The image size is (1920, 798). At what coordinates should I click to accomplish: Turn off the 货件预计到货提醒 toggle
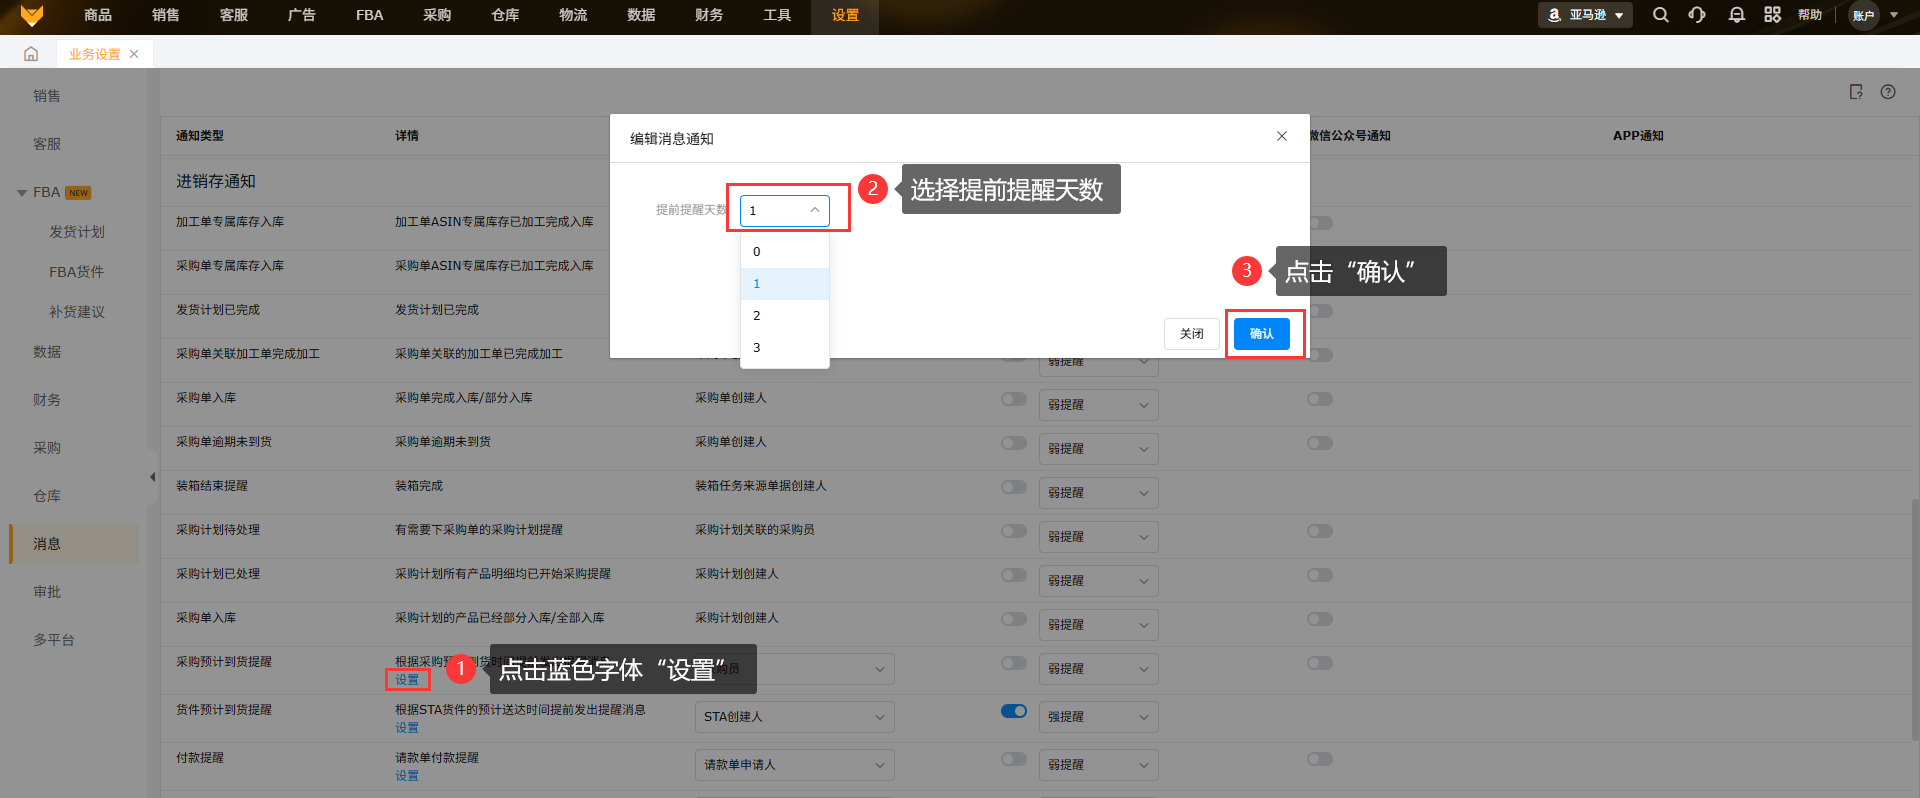[x=1013, y=711]
